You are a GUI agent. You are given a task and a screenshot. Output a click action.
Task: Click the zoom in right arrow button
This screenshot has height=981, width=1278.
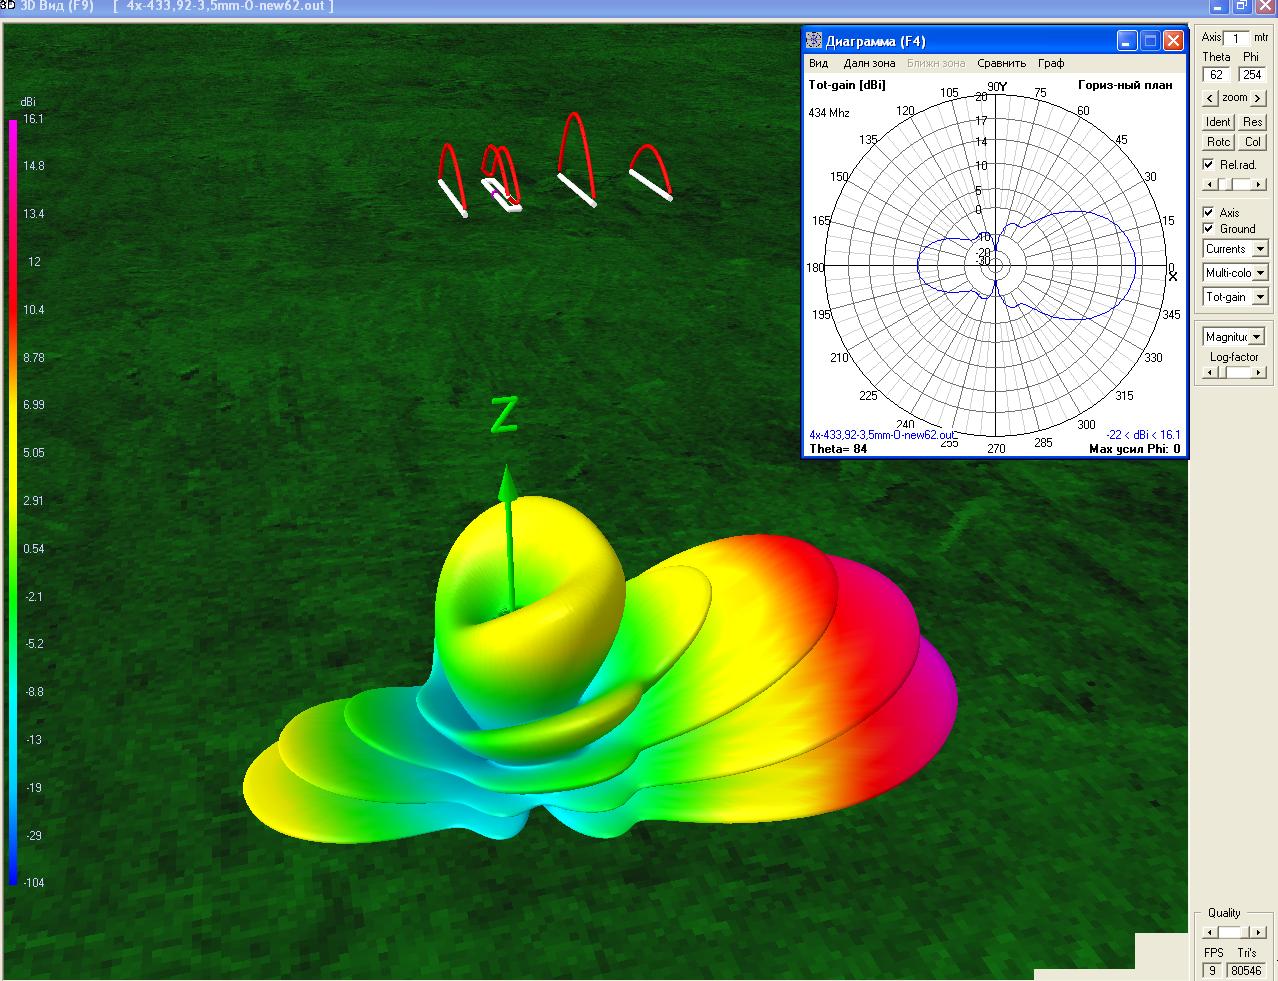1258,98
